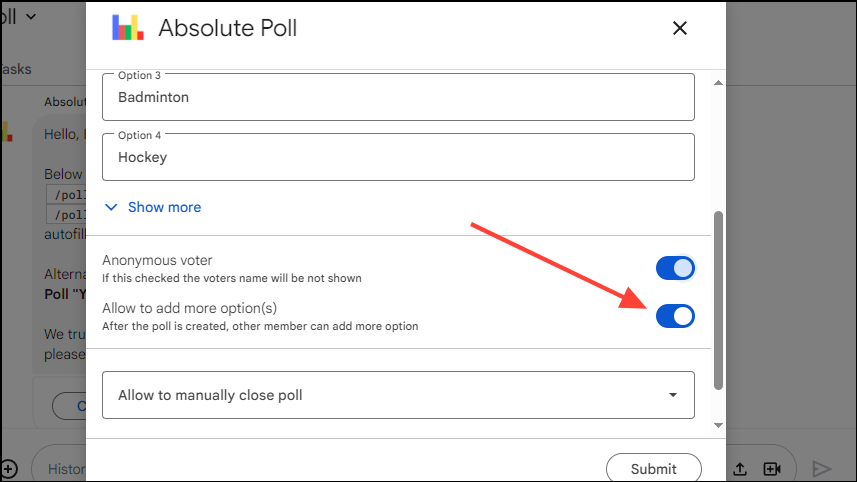Click the Absolute Poll bot avatar in chat
This screenshot has width=857, height=482.
pyautogui.click(x=8, y=131)
